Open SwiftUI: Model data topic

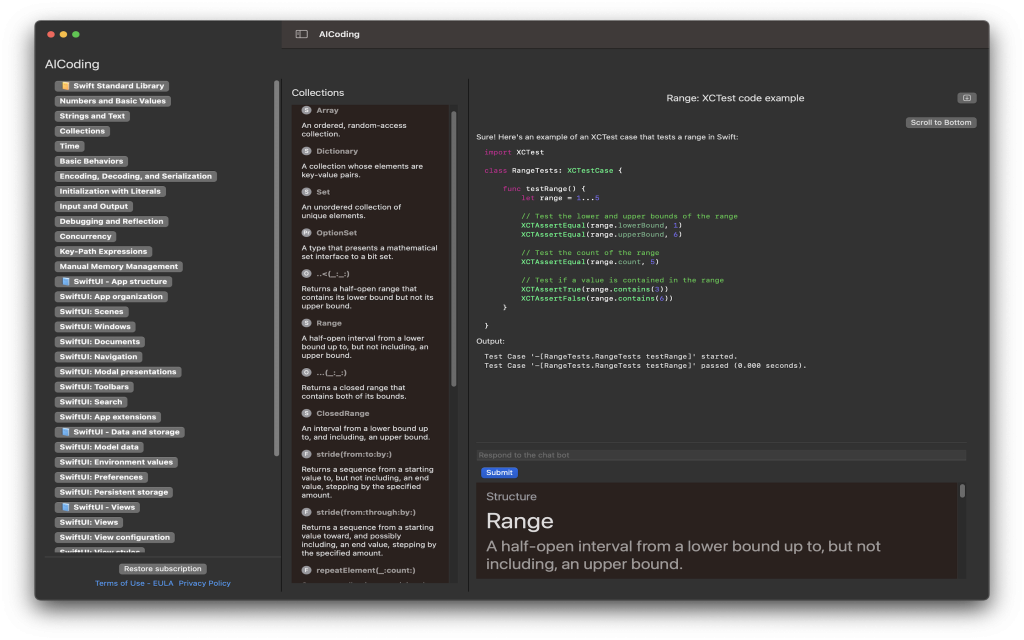(x=99, y=447)
